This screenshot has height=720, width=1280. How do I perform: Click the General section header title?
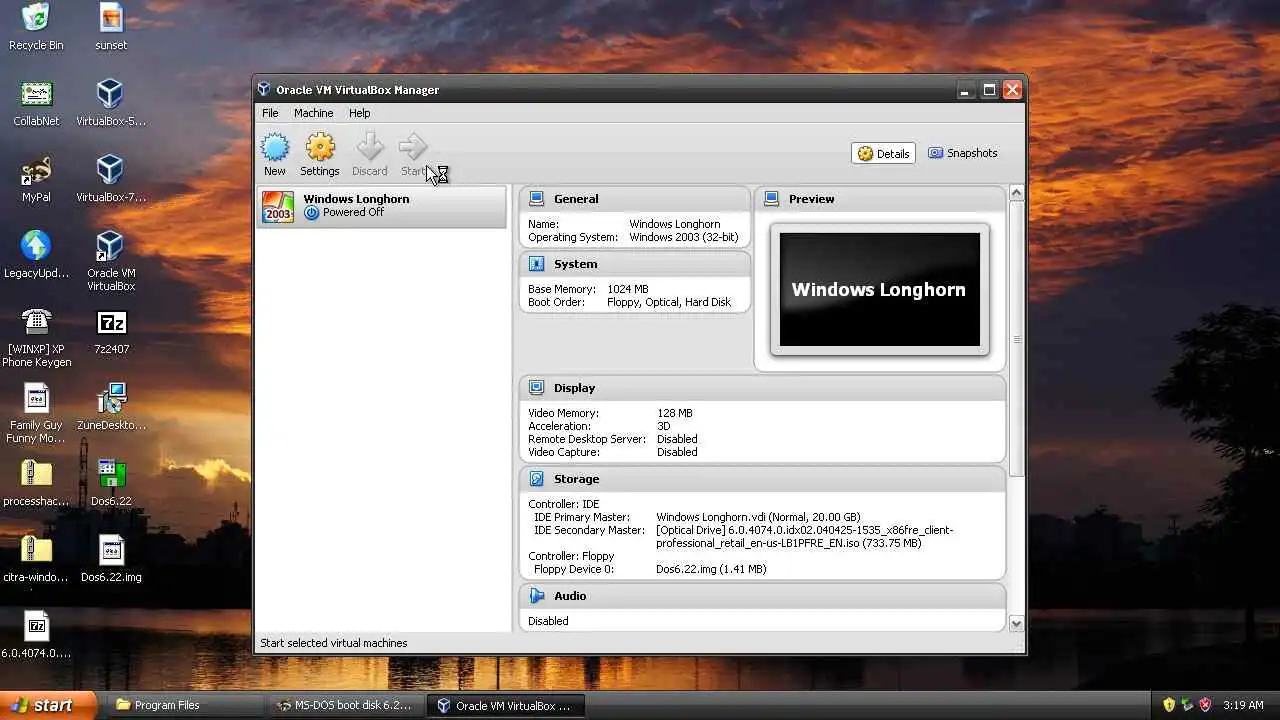tap(576, 199)
